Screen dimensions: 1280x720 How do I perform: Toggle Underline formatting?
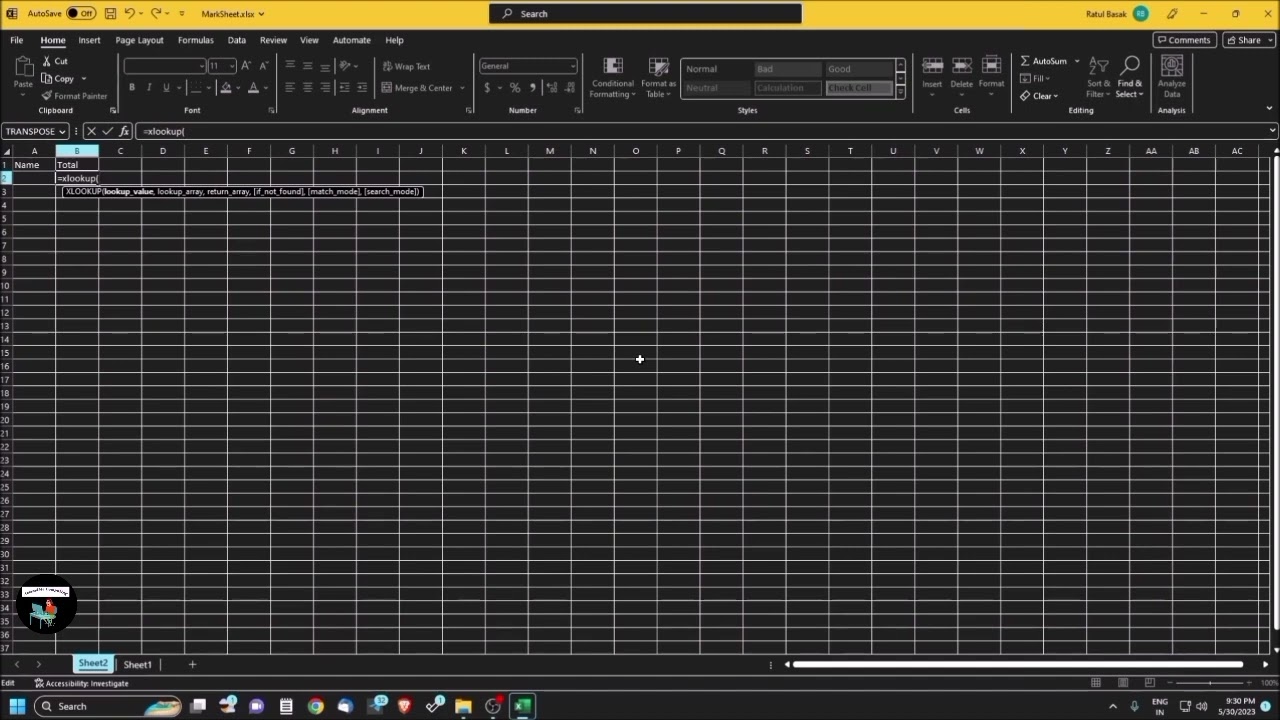166,88
